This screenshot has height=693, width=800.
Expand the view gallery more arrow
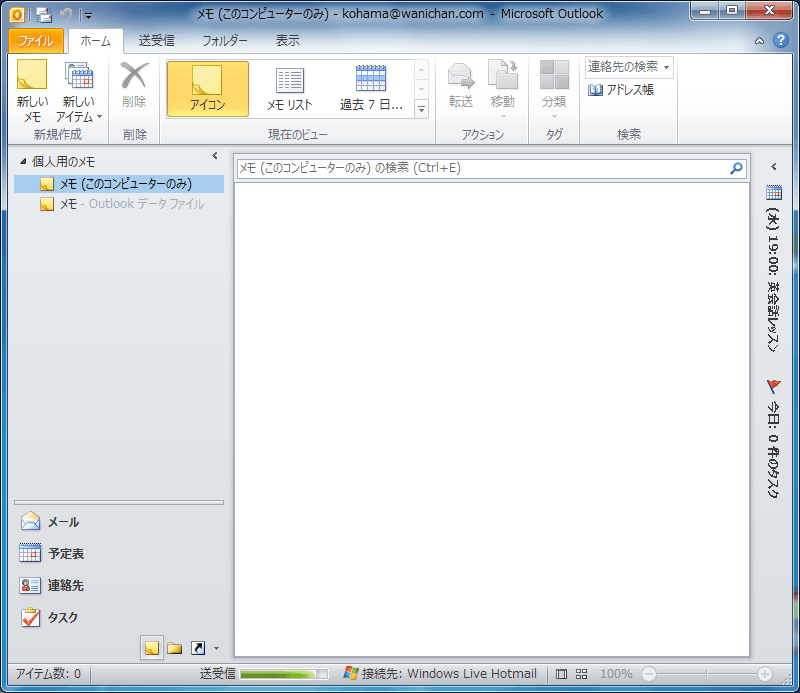click(x=421, y=109)
